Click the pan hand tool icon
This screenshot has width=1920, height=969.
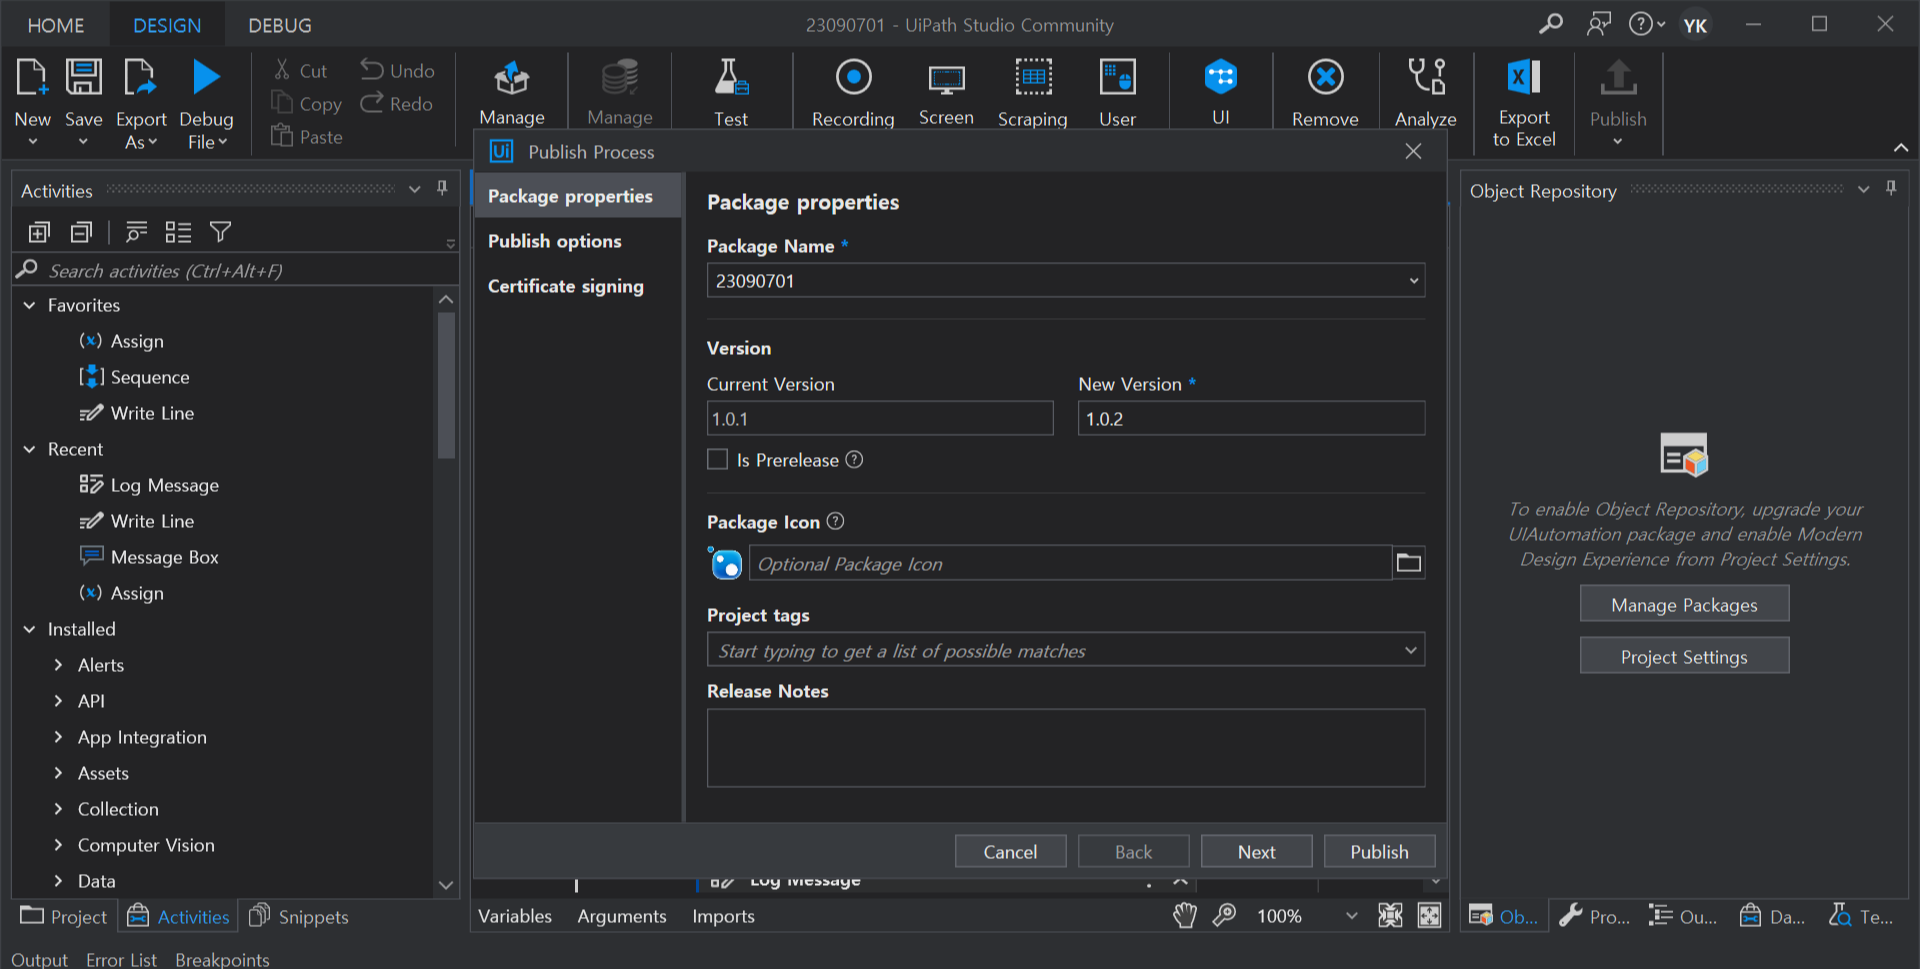(1185, 915)
